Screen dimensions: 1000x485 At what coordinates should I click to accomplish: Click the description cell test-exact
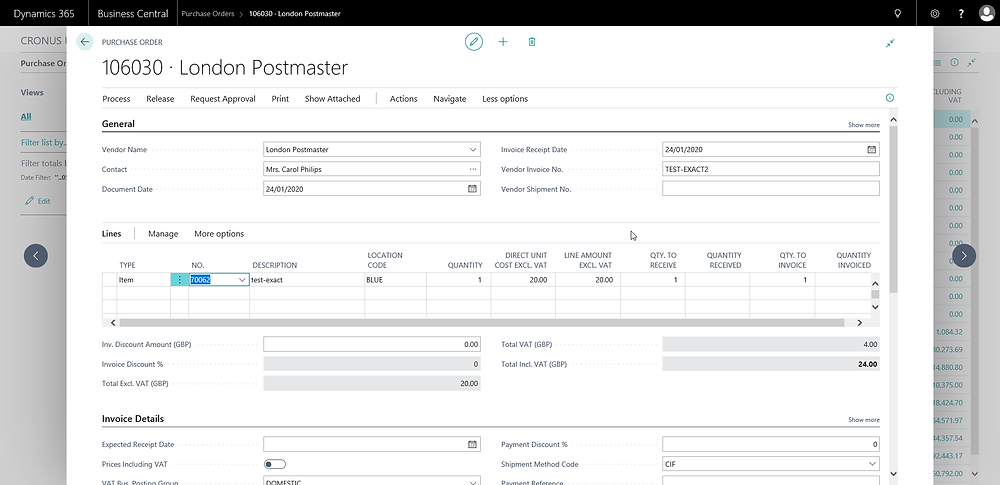pos(307,280)
